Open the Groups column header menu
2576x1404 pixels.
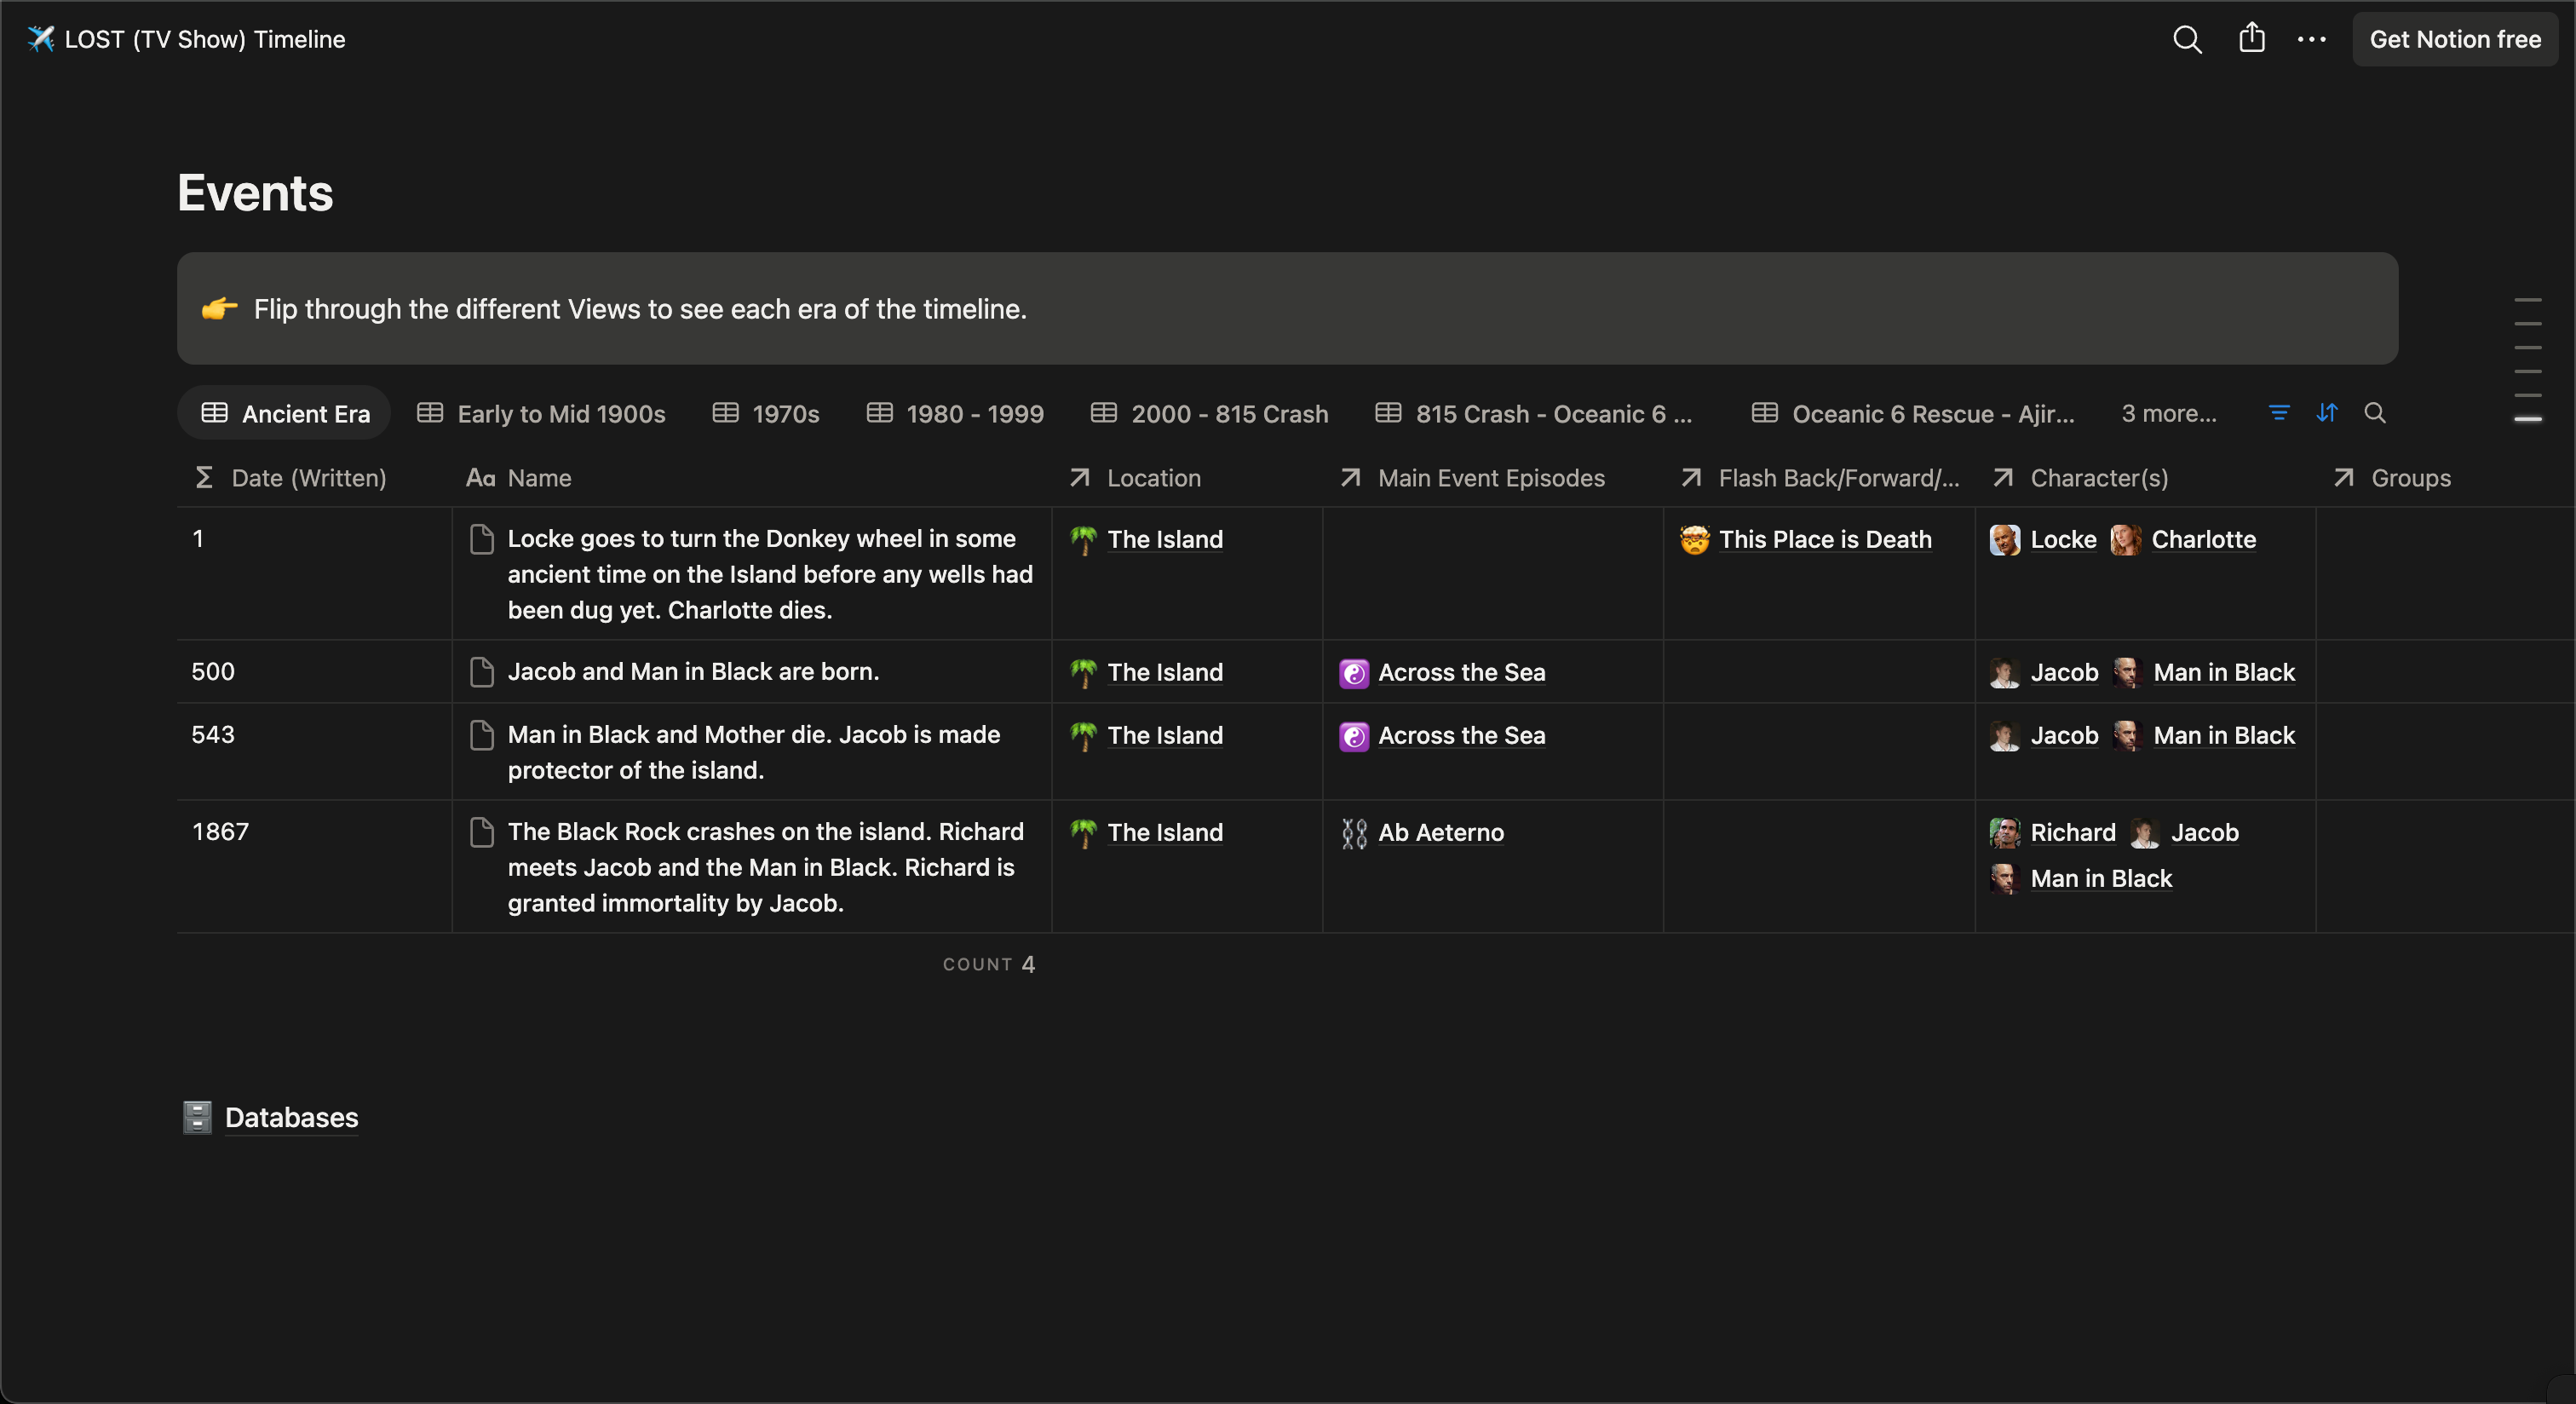[x=2445, y=478]
